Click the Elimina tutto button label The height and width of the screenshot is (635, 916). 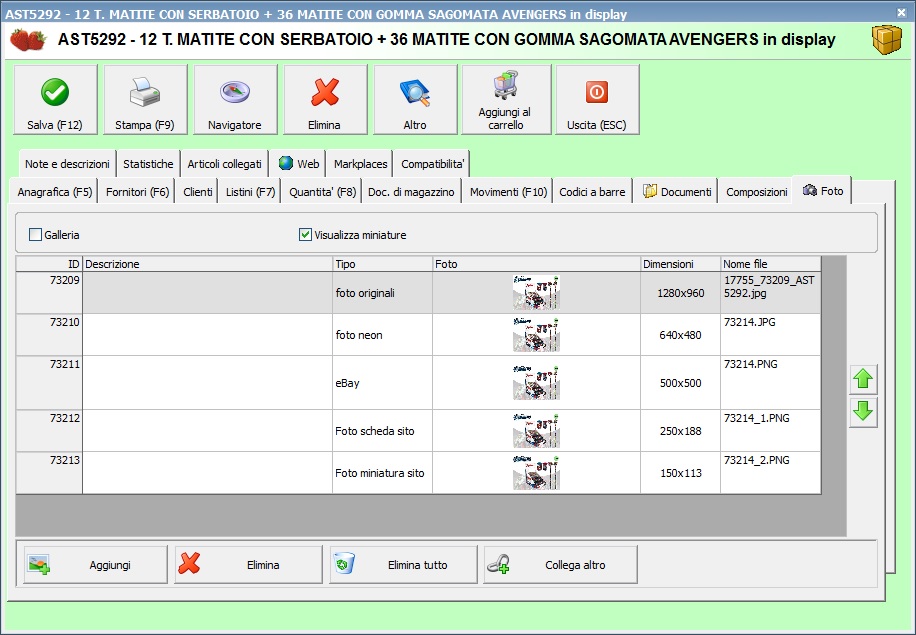pos(418,565)
